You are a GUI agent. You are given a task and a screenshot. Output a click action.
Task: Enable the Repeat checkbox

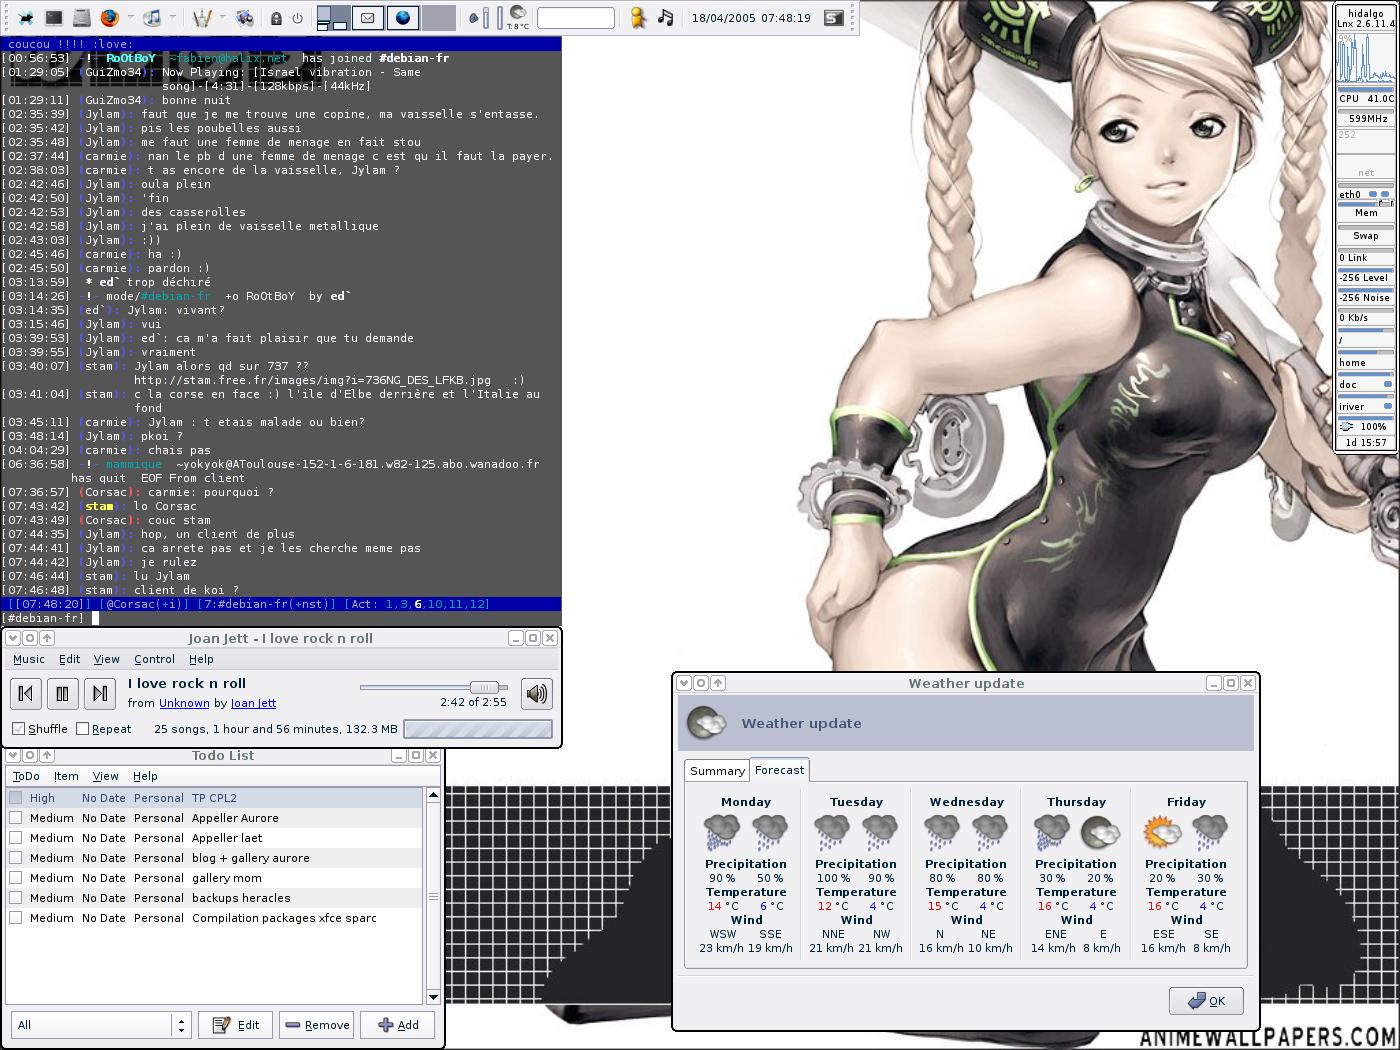83,729
